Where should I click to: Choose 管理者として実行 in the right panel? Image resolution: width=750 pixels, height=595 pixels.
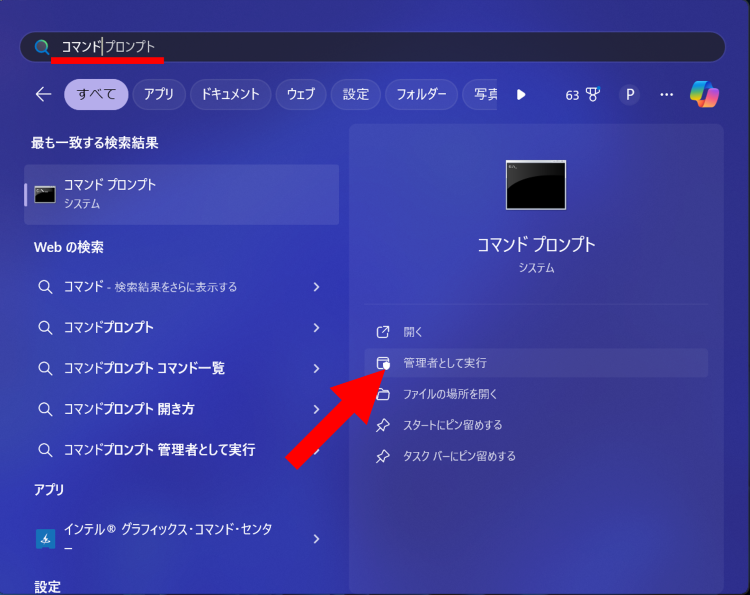coord(445,363)
